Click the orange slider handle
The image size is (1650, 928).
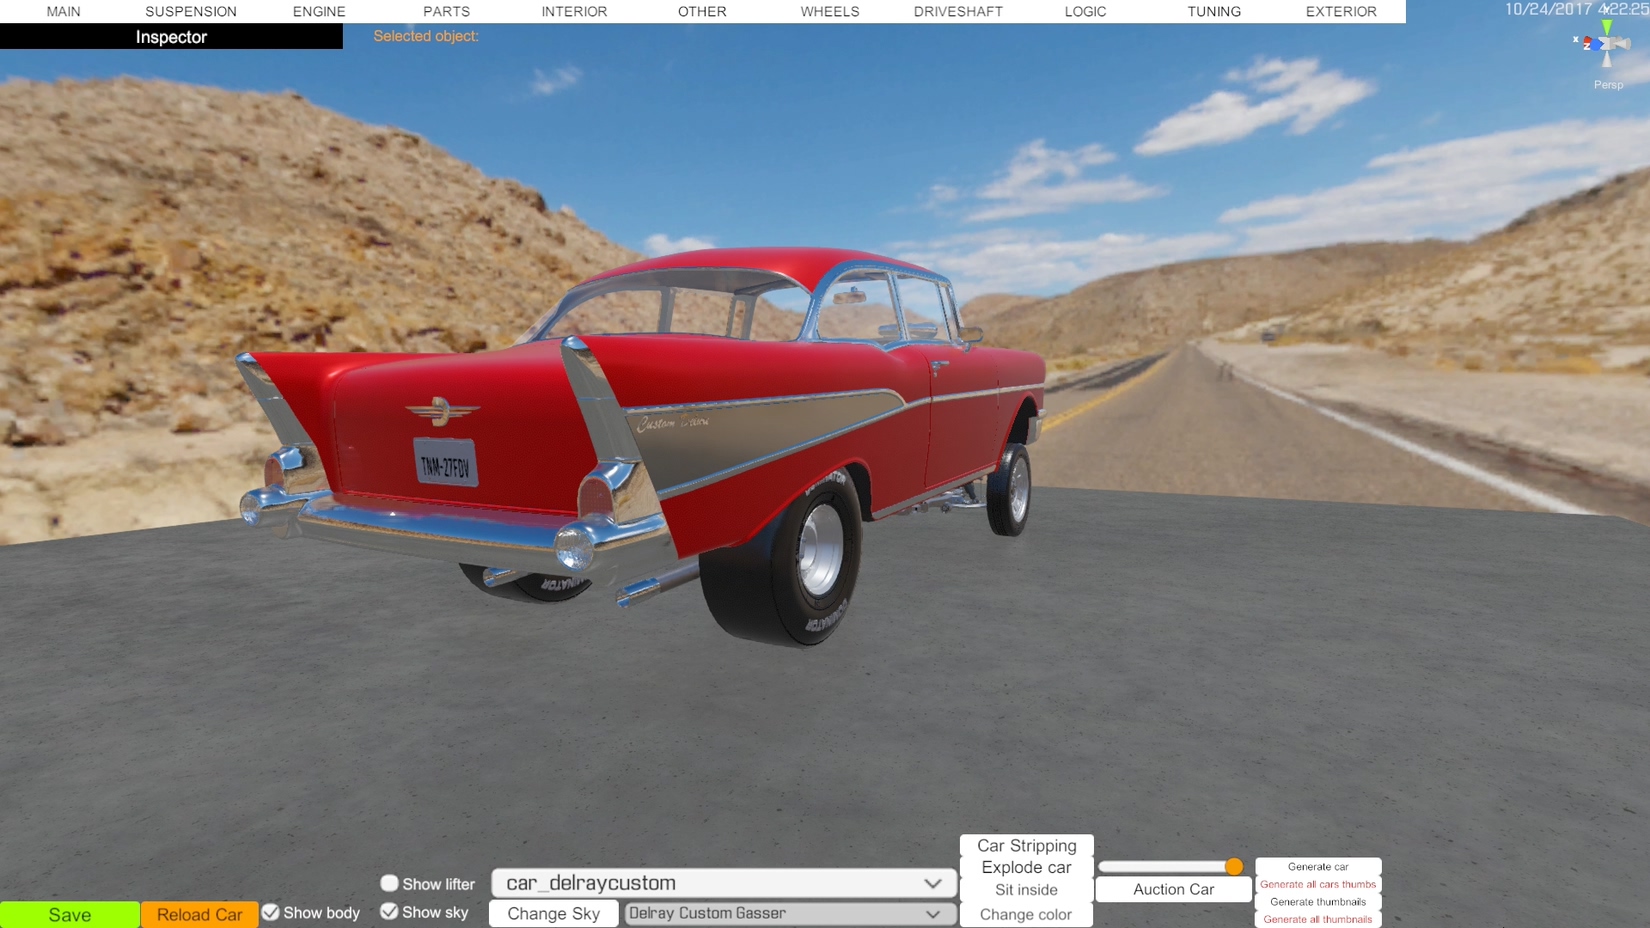pos(1233,866)
